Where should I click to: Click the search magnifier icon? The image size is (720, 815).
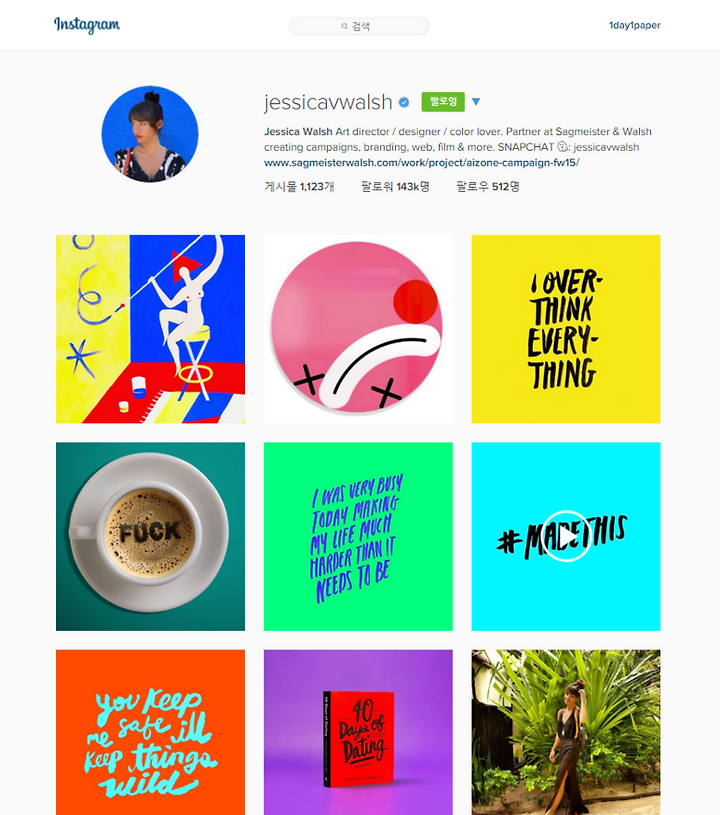pyautogui.click(x=344, y=26)
